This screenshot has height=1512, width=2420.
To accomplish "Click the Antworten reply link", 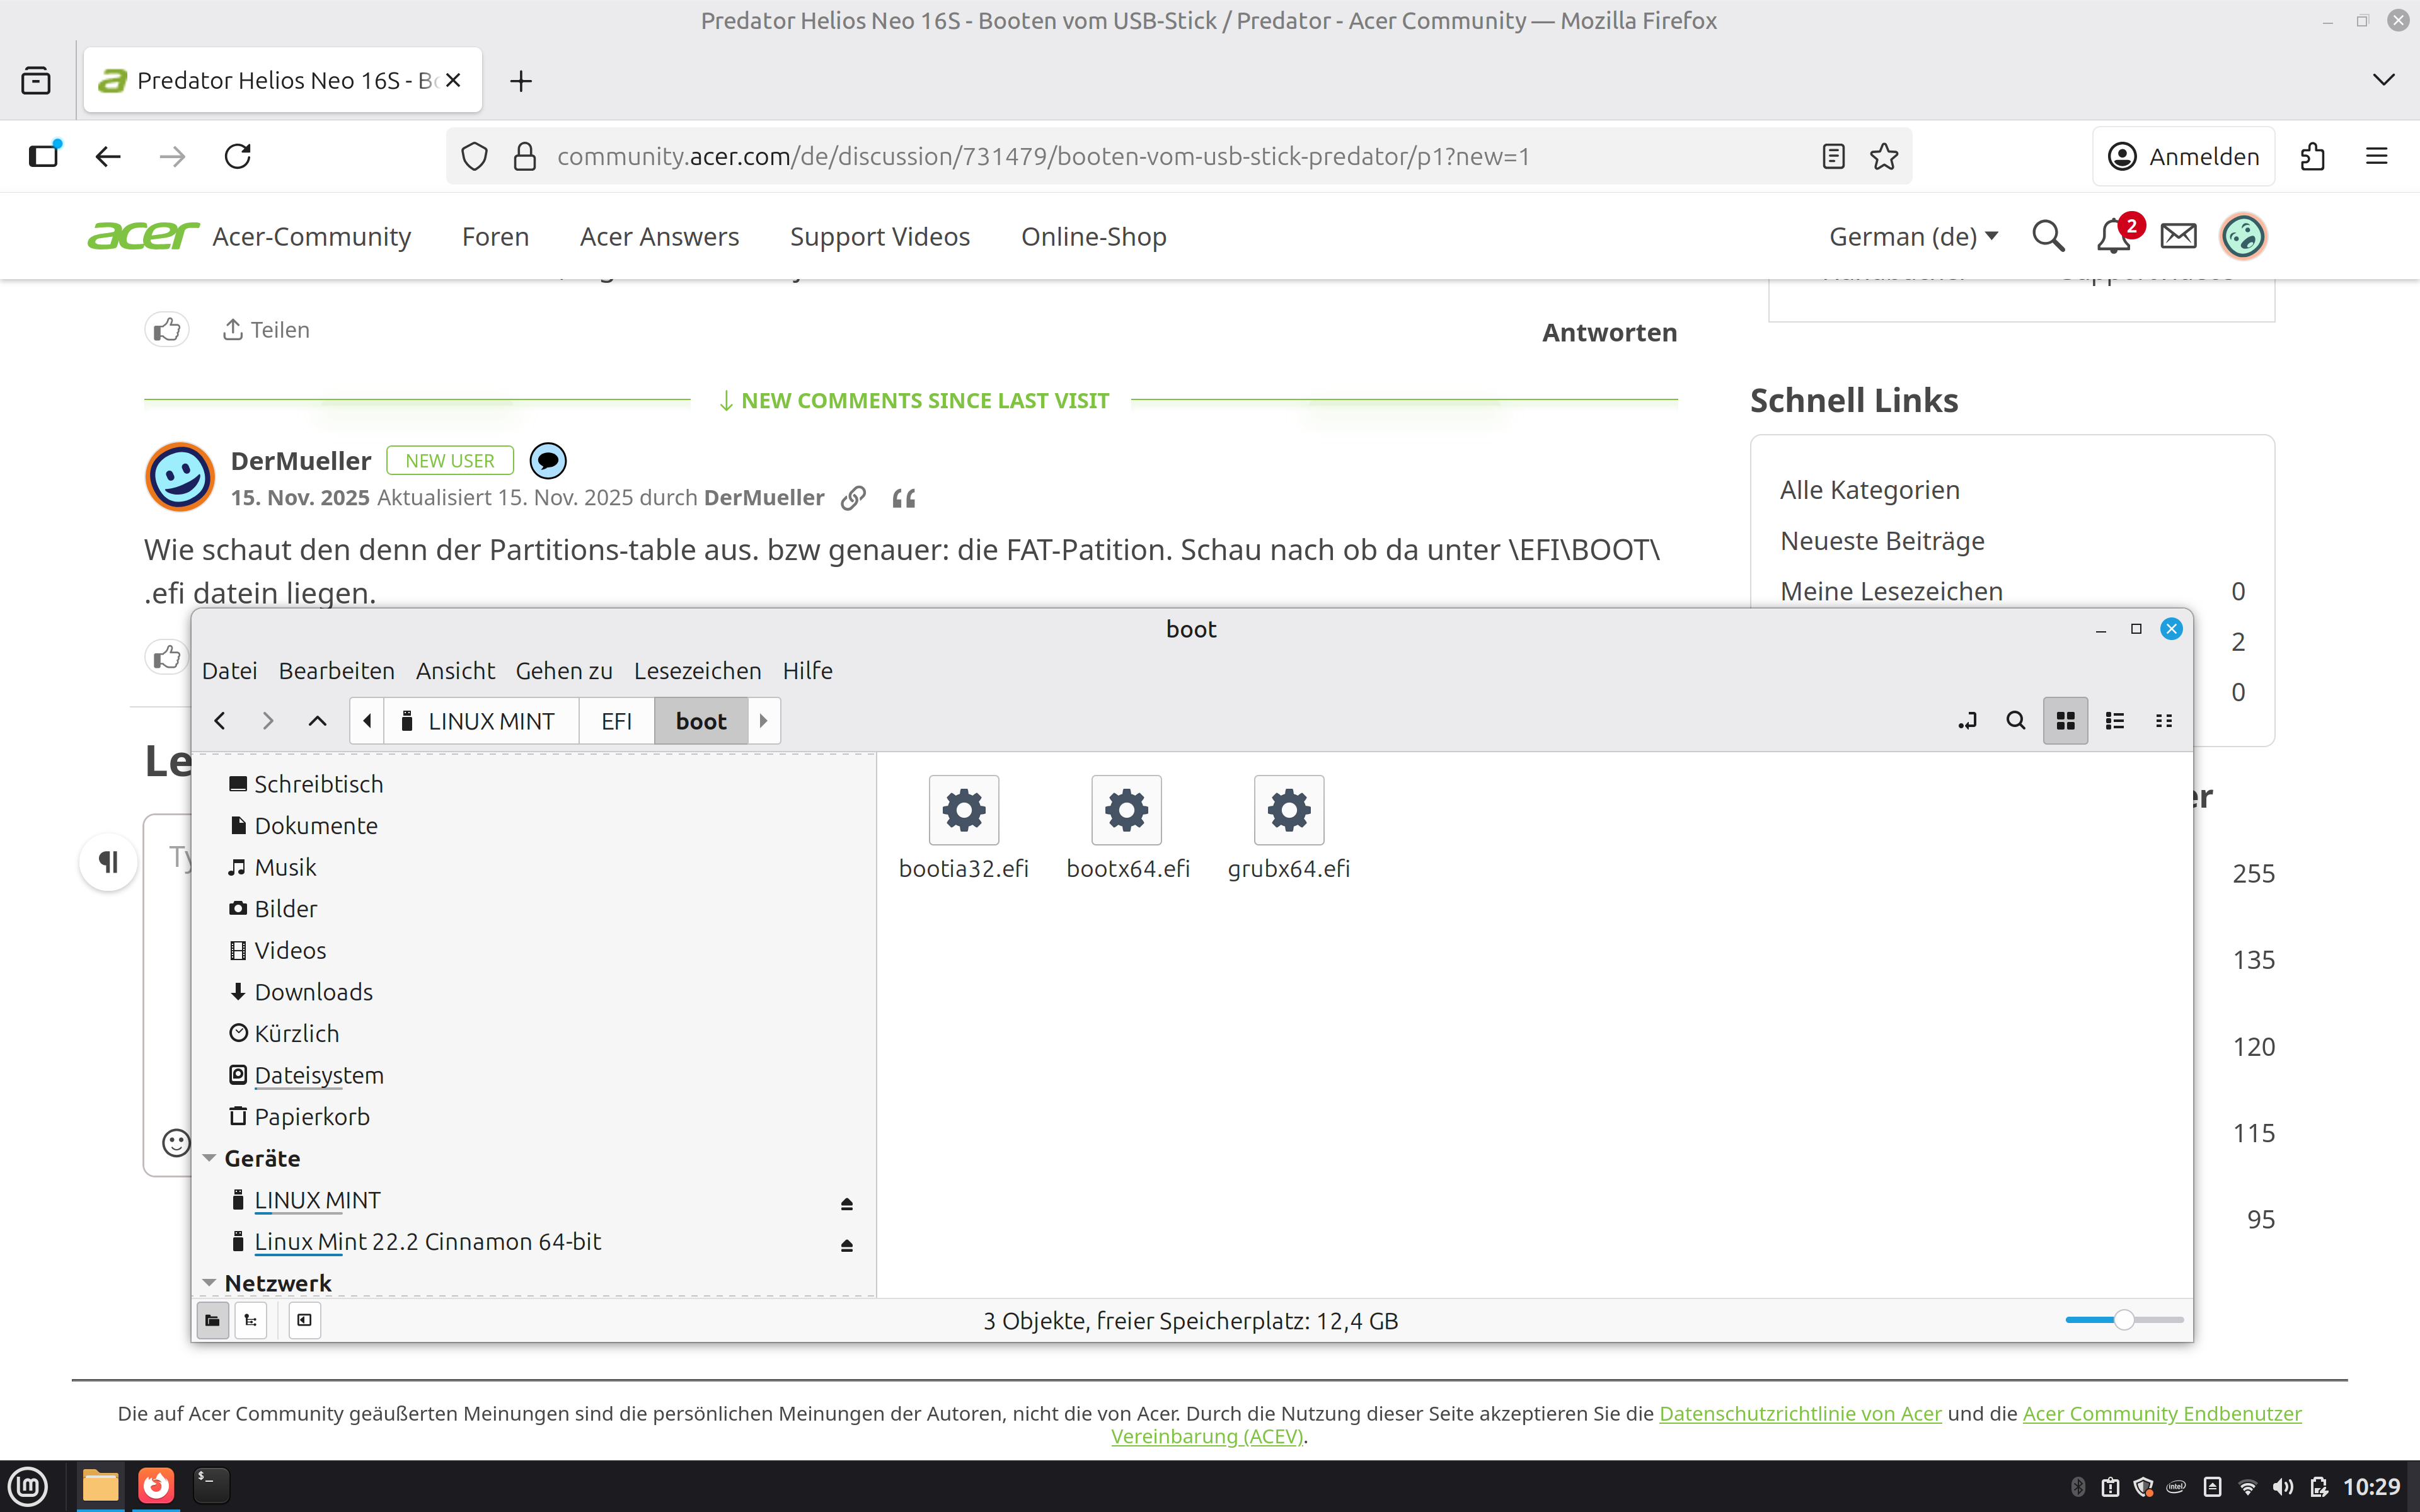I will coord(1609,332).
